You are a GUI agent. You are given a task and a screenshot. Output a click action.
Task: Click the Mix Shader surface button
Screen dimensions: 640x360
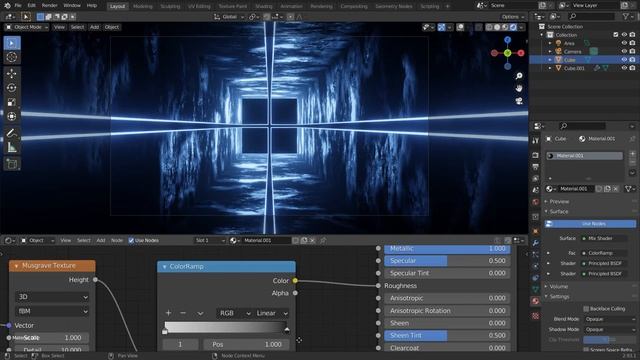[x=605, y=238]
